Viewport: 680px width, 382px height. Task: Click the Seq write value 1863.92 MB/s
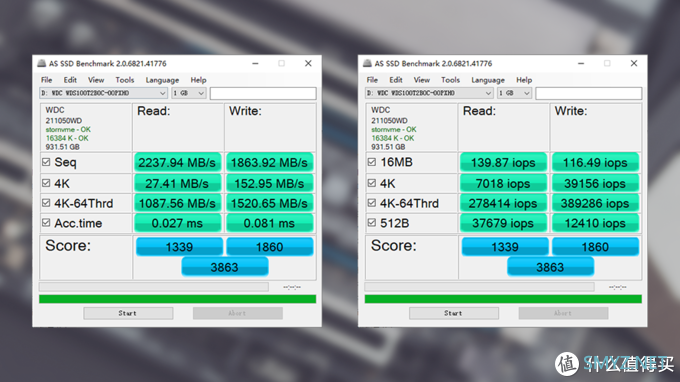pyautogui.click(x=269, y=163)
